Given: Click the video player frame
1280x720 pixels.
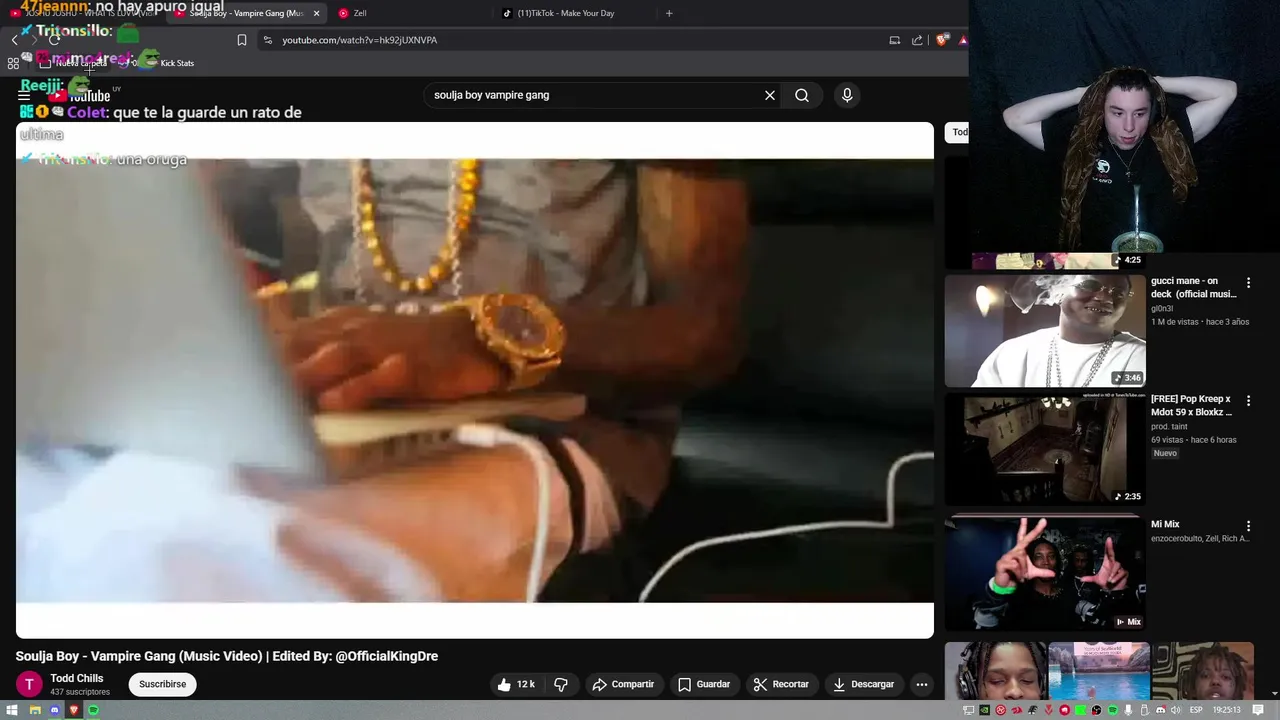Looking at the screenshot, I should [475, 380].
